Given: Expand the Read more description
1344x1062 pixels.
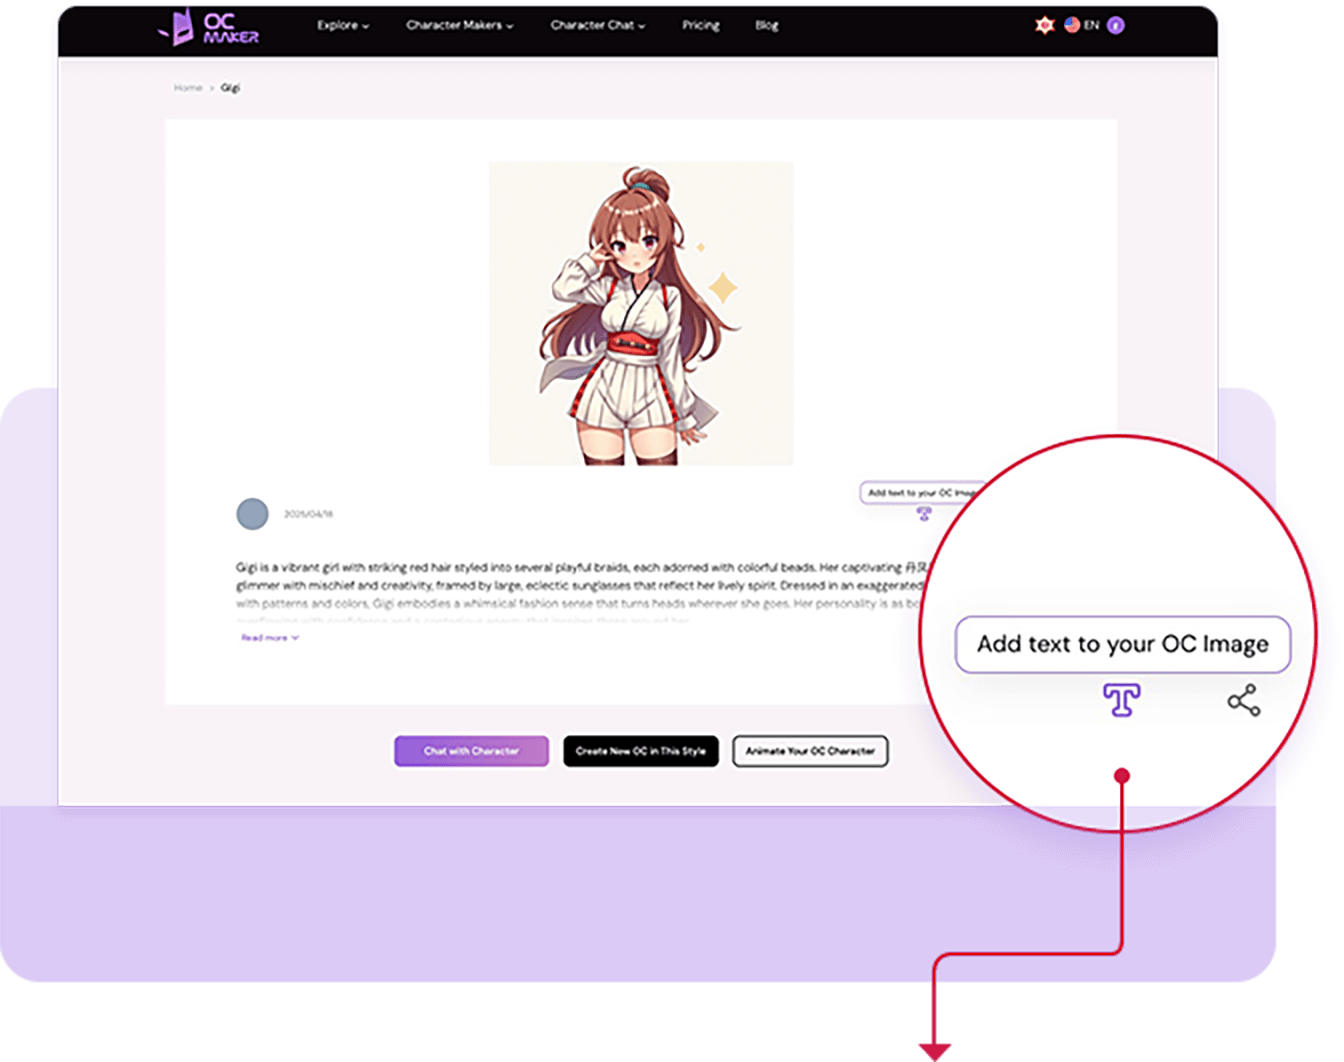Looking at the screenshot, I should click(267, 637).
